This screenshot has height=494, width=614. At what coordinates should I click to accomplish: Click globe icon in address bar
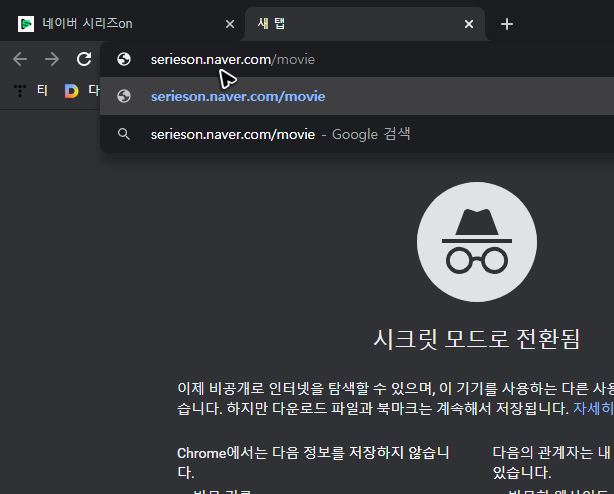click(x=124, y=59)
